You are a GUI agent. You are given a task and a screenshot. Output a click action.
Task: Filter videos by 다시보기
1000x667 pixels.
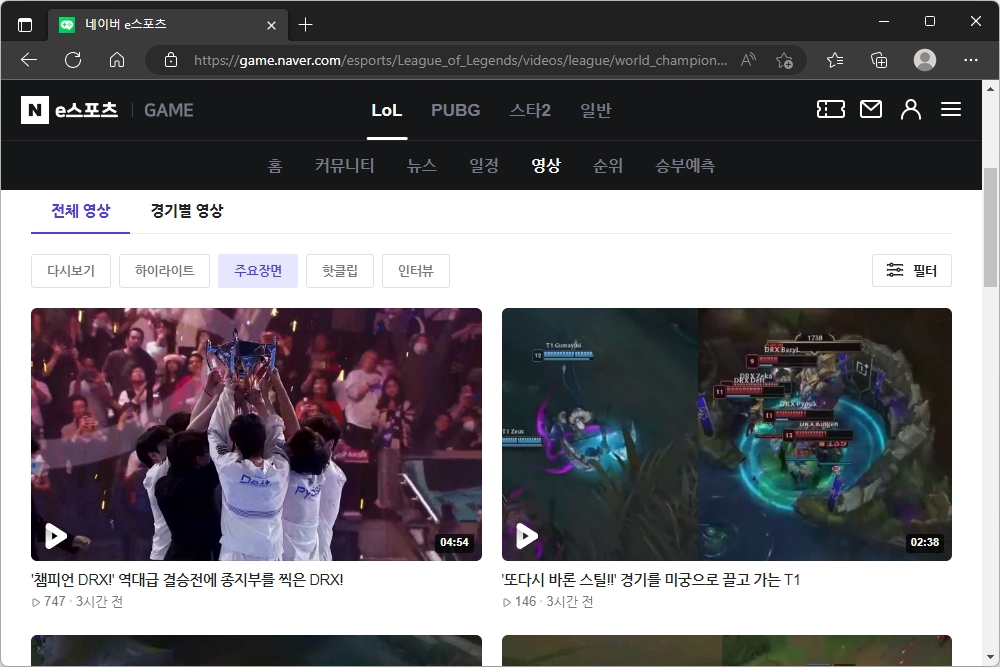tap(71, 270)
